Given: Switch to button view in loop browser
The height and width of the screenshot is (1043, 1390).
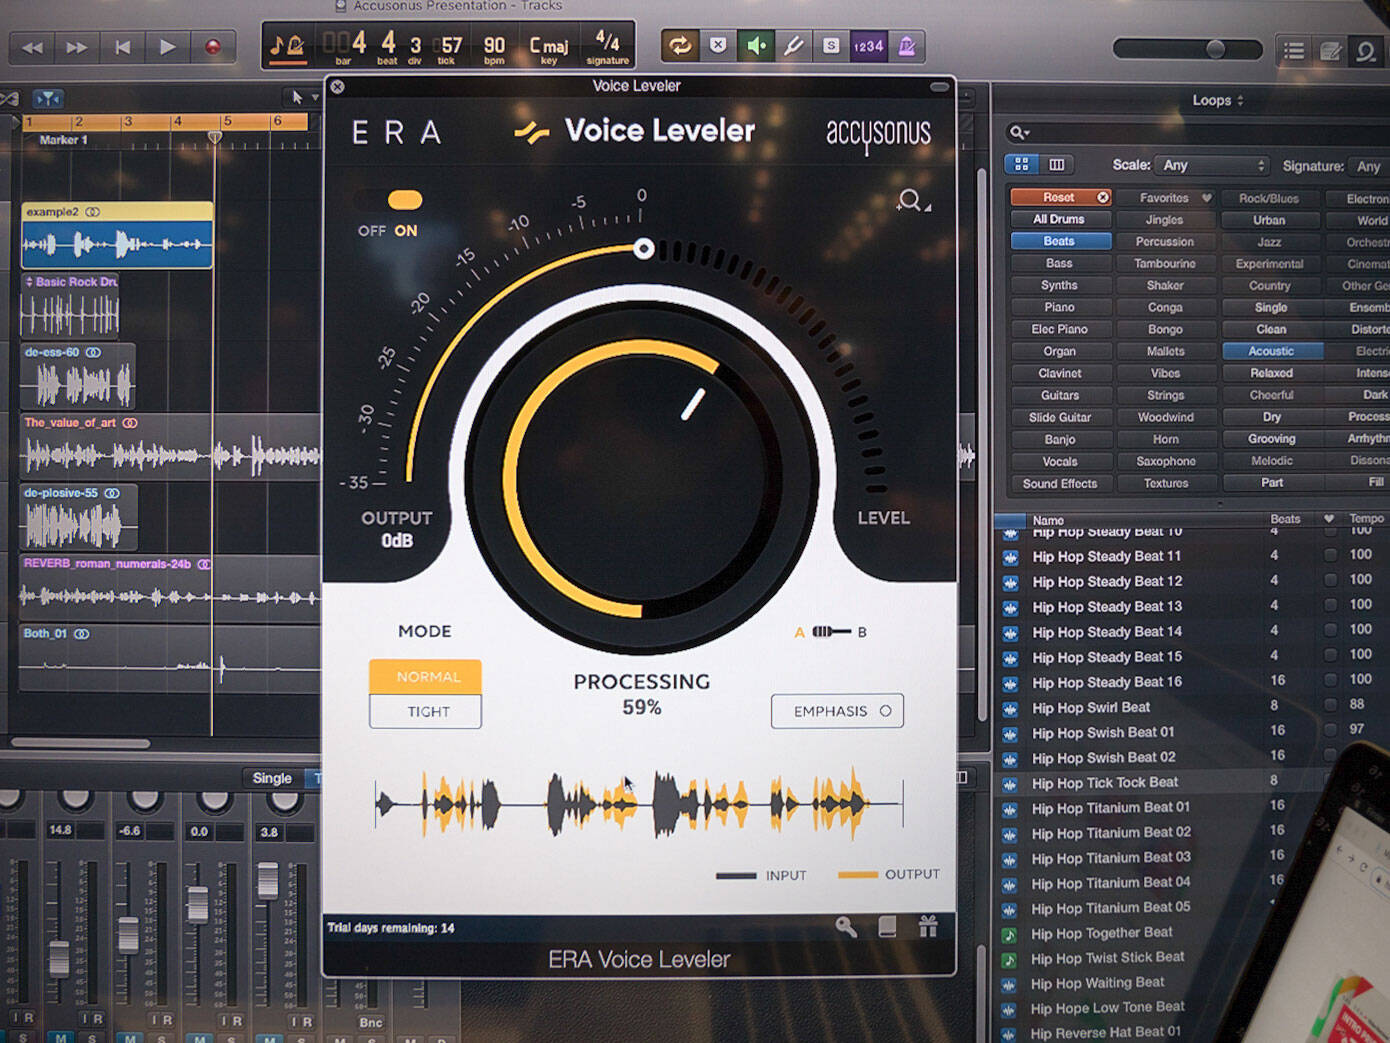Looking at the screenshot, I should coord(1021,164).
